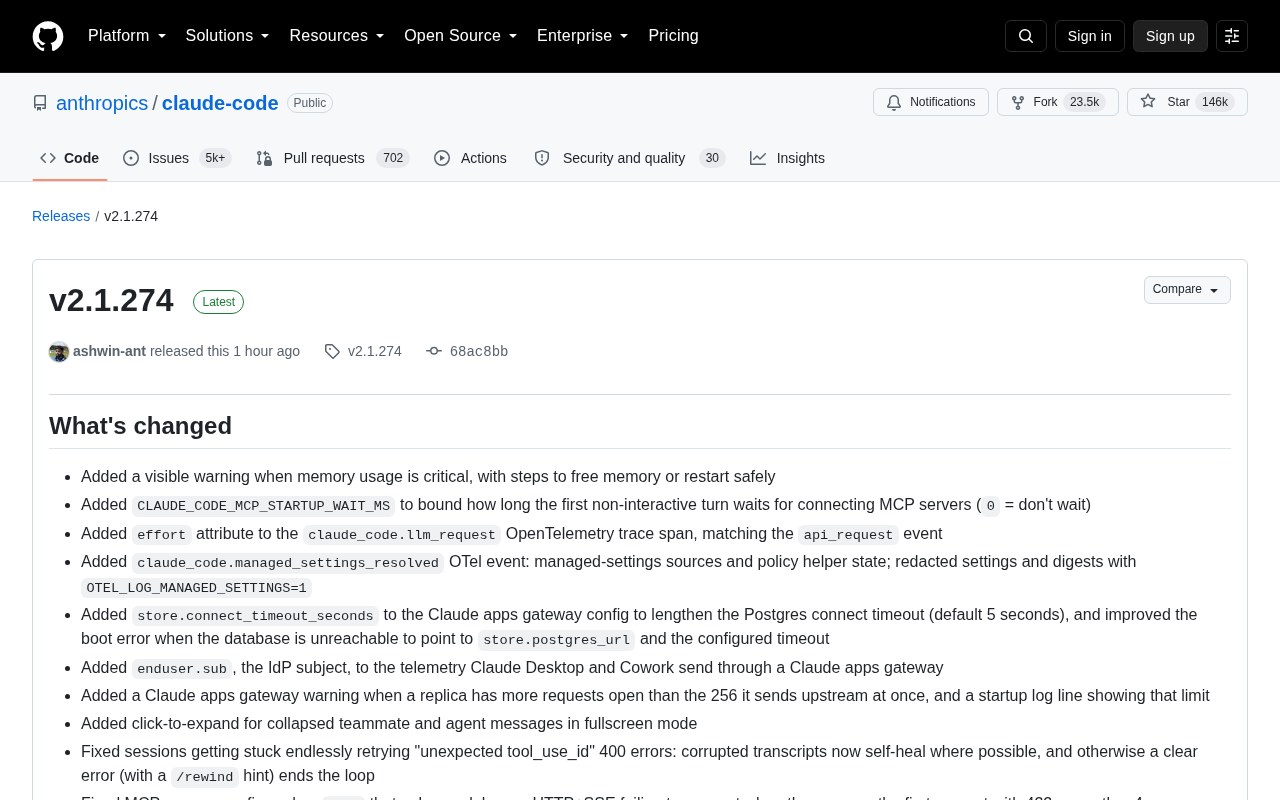Click the commit icon beside 68ac8bb
Screen dimensions: 1280x800
coord(434,351)
